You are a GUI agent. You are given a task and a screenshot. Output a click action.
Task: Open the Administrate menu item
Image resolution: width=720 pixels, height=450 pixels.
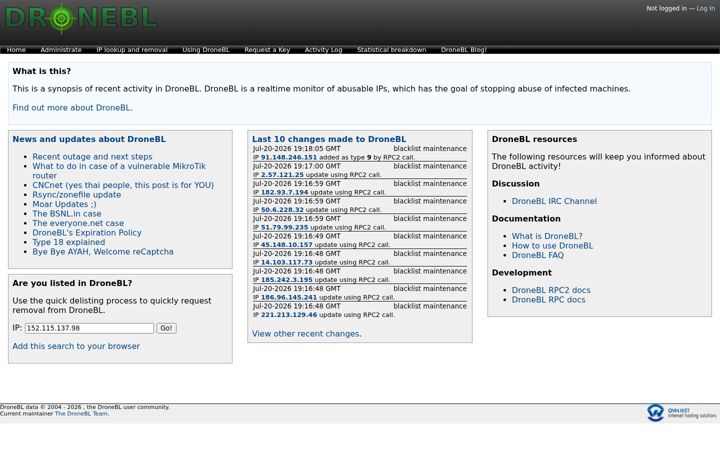point(61,50)
